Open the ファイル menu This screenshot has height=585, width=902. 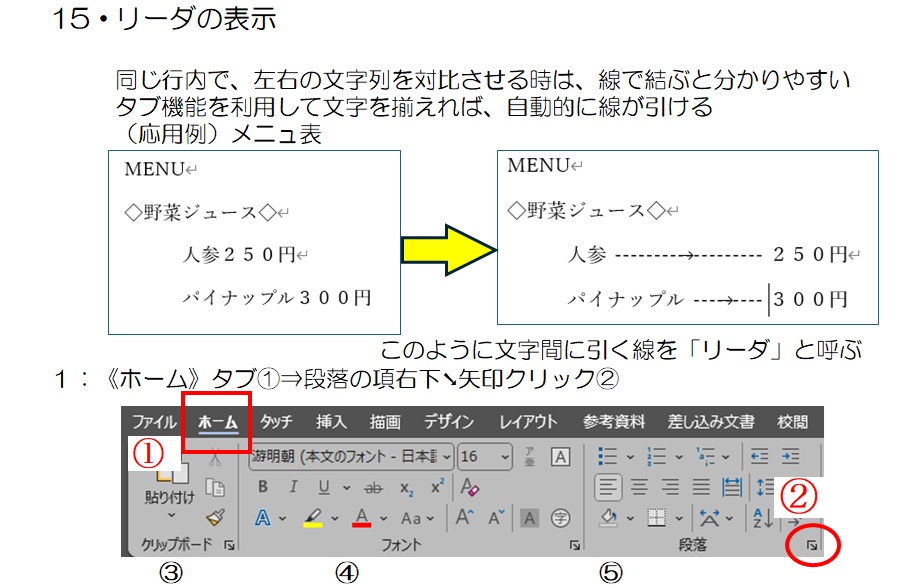point(154,422)
